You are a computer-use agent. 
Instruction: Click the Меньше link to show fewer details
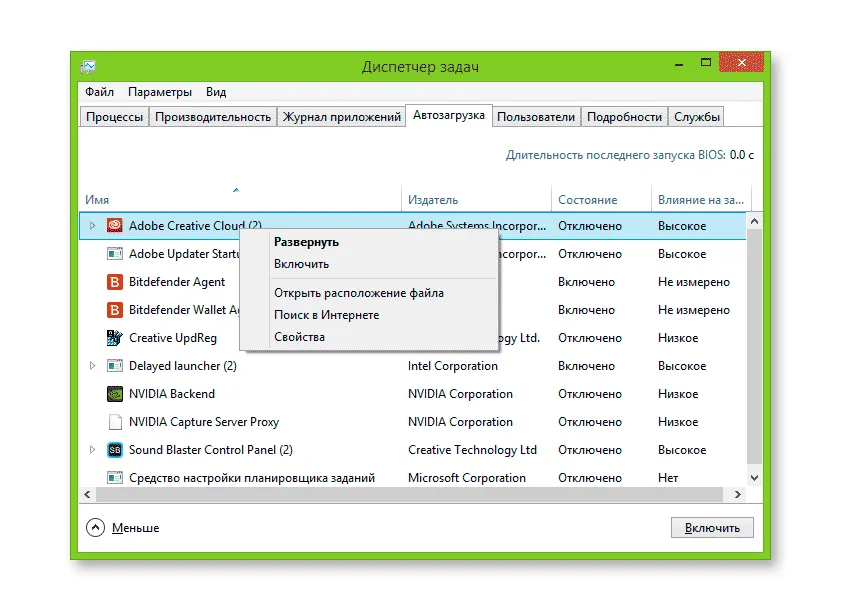[135, 528]
